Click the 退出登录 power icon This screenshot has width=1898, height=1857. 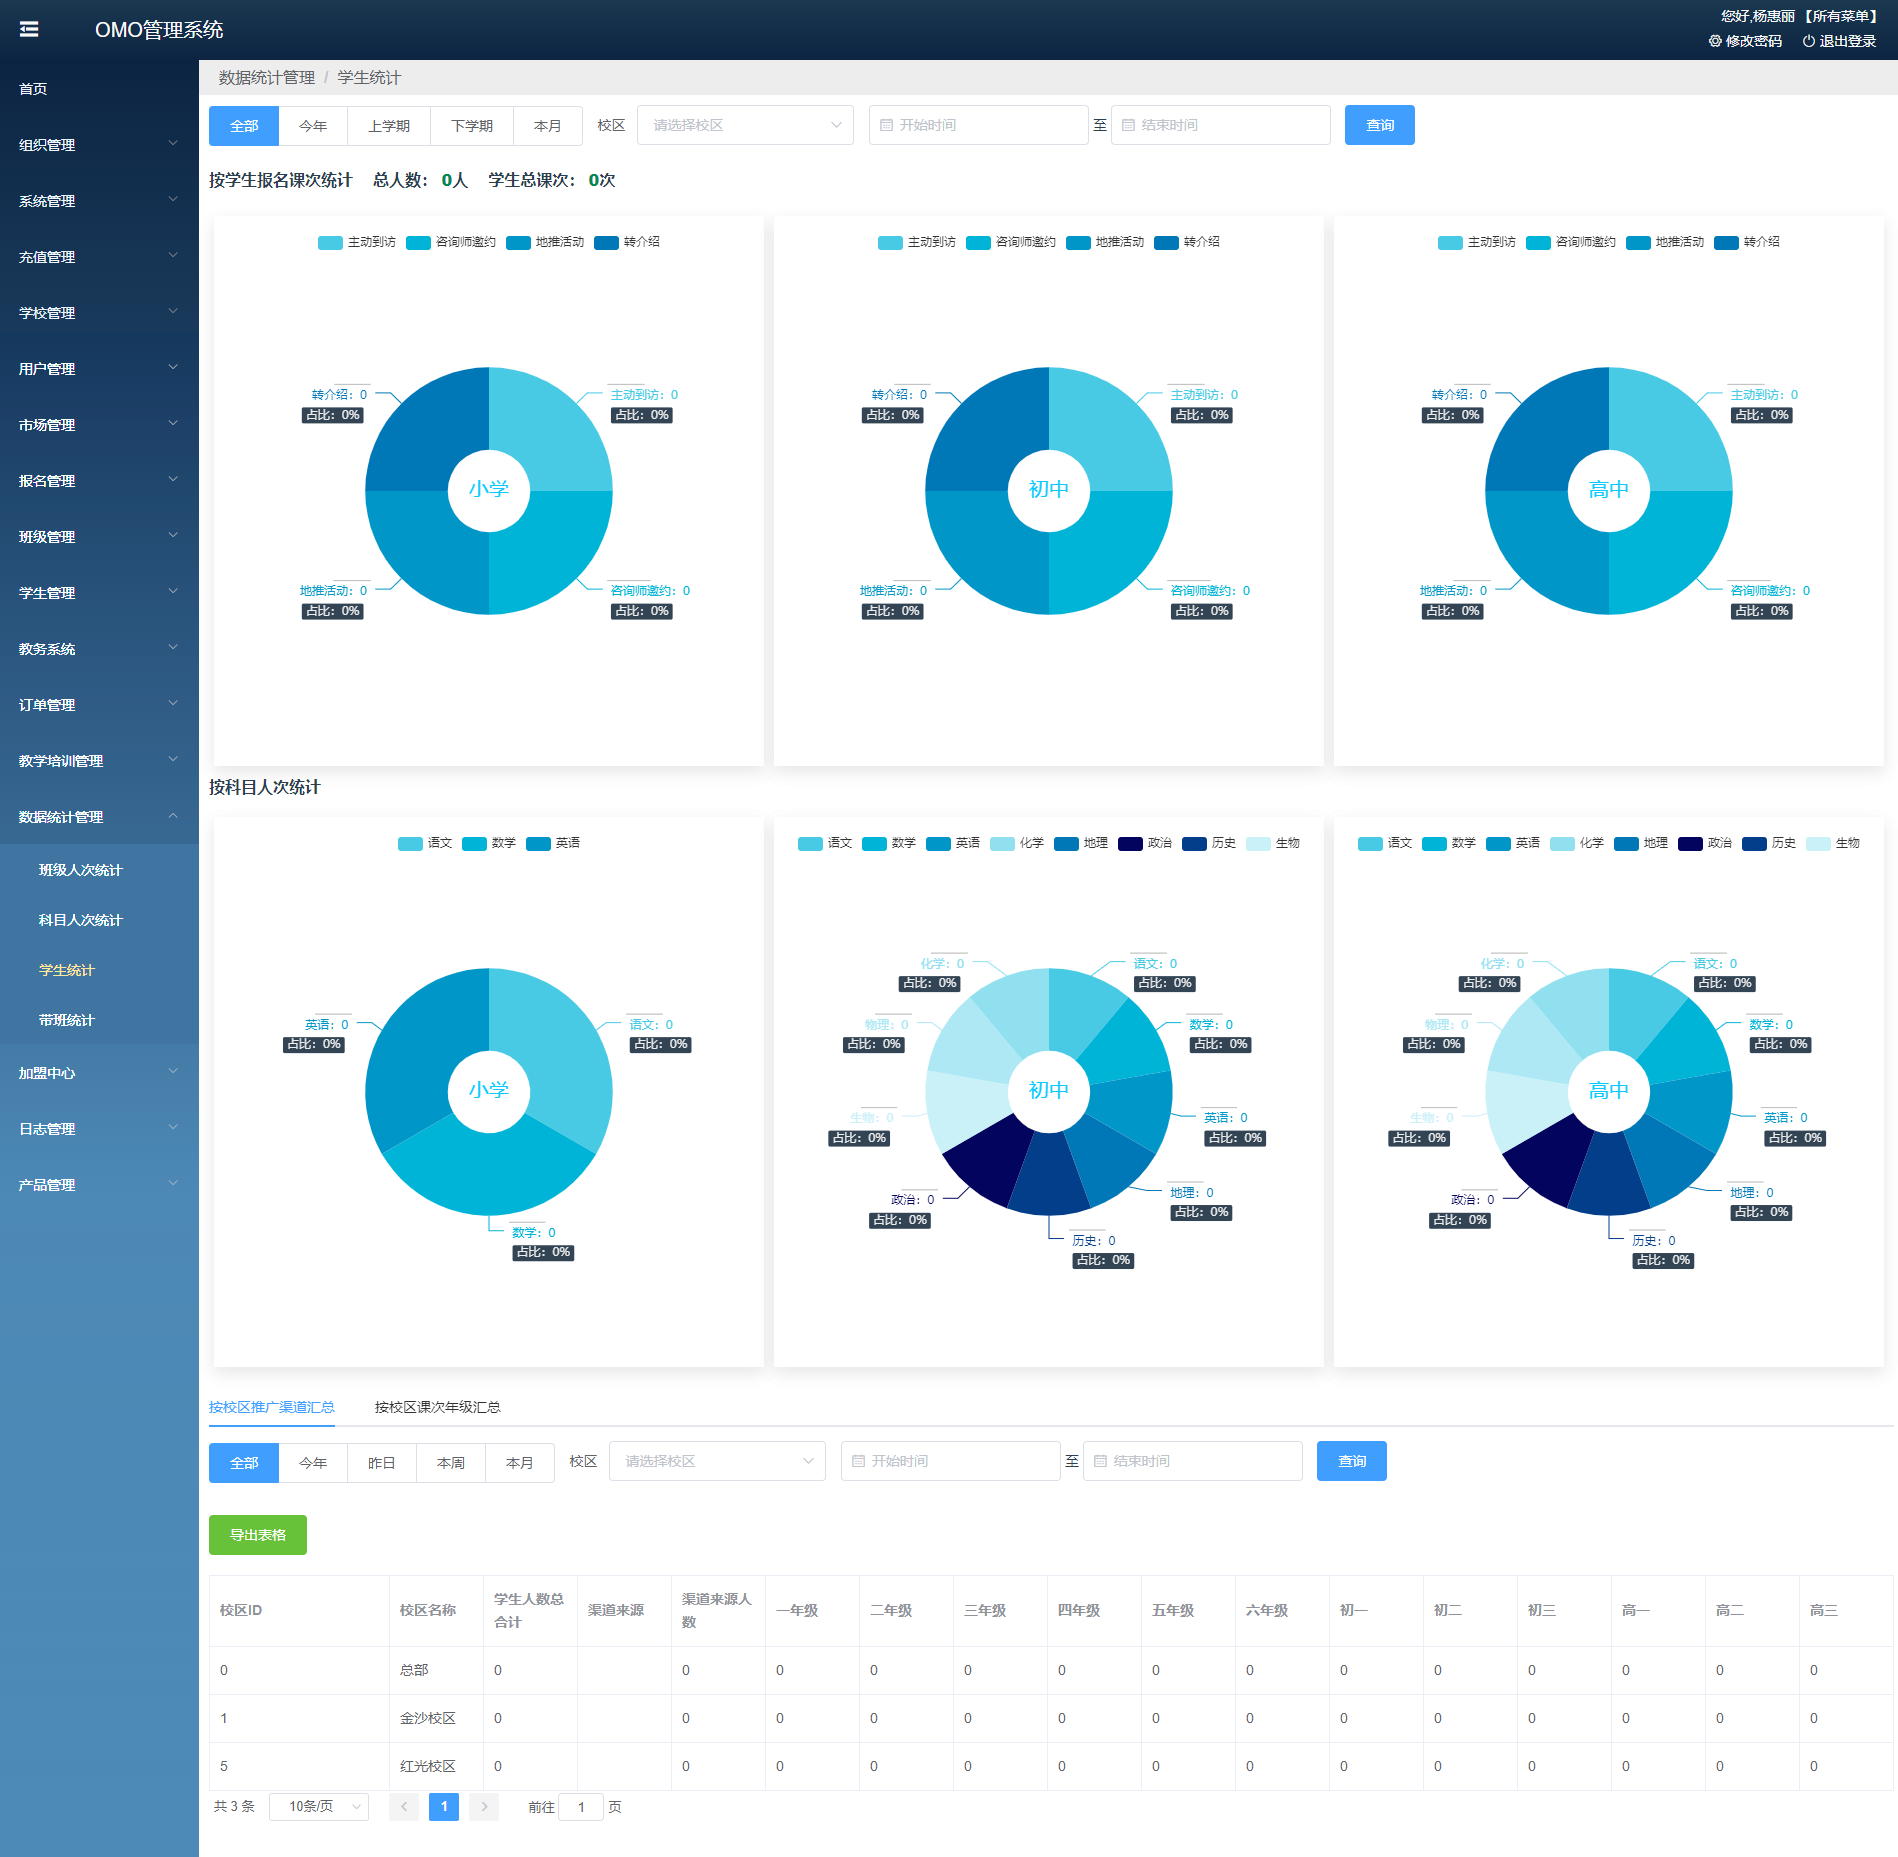coord(1808,41)
